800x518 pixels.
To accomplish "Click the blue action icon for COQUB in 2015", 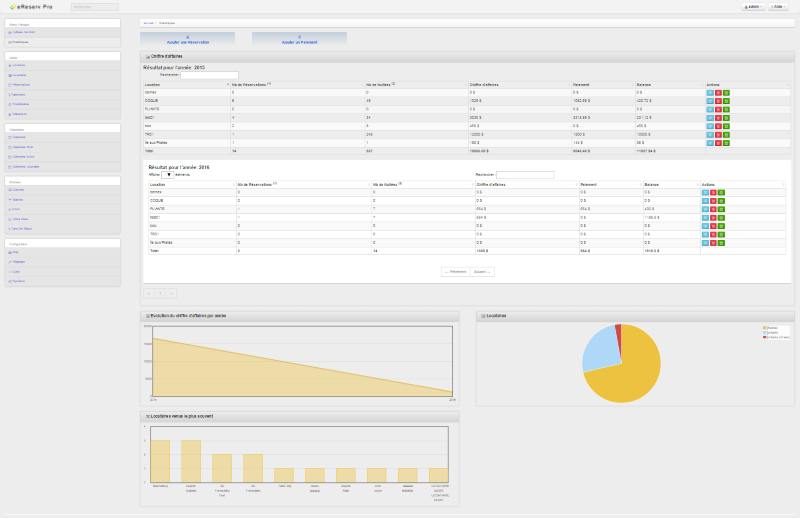I will (709, 100).
